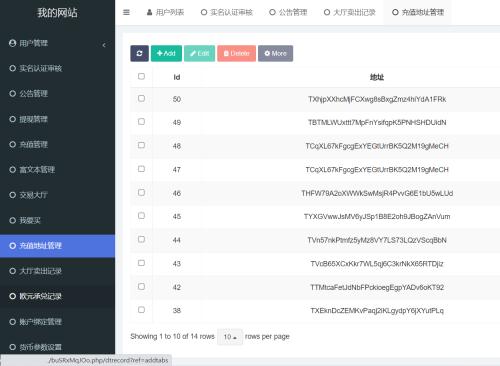Switch to the 用户列表 tab
Image resolution: width=500 pixels, height=366 pixels.
tap(165, 12)
